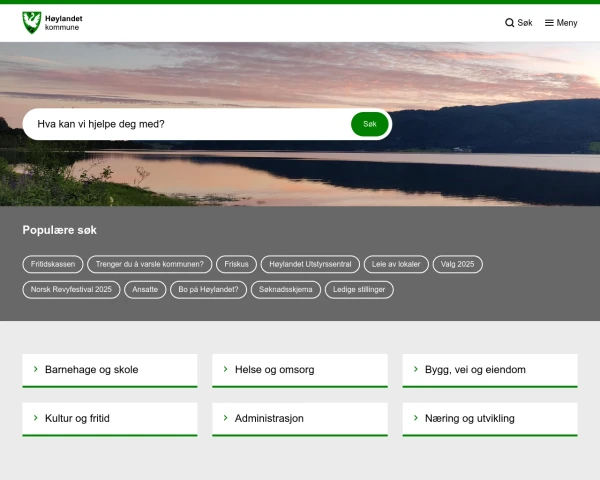This screenshot has height=480, width=600.
Task: Open the Ledige stillinger tag
Action: coord(359,289)
